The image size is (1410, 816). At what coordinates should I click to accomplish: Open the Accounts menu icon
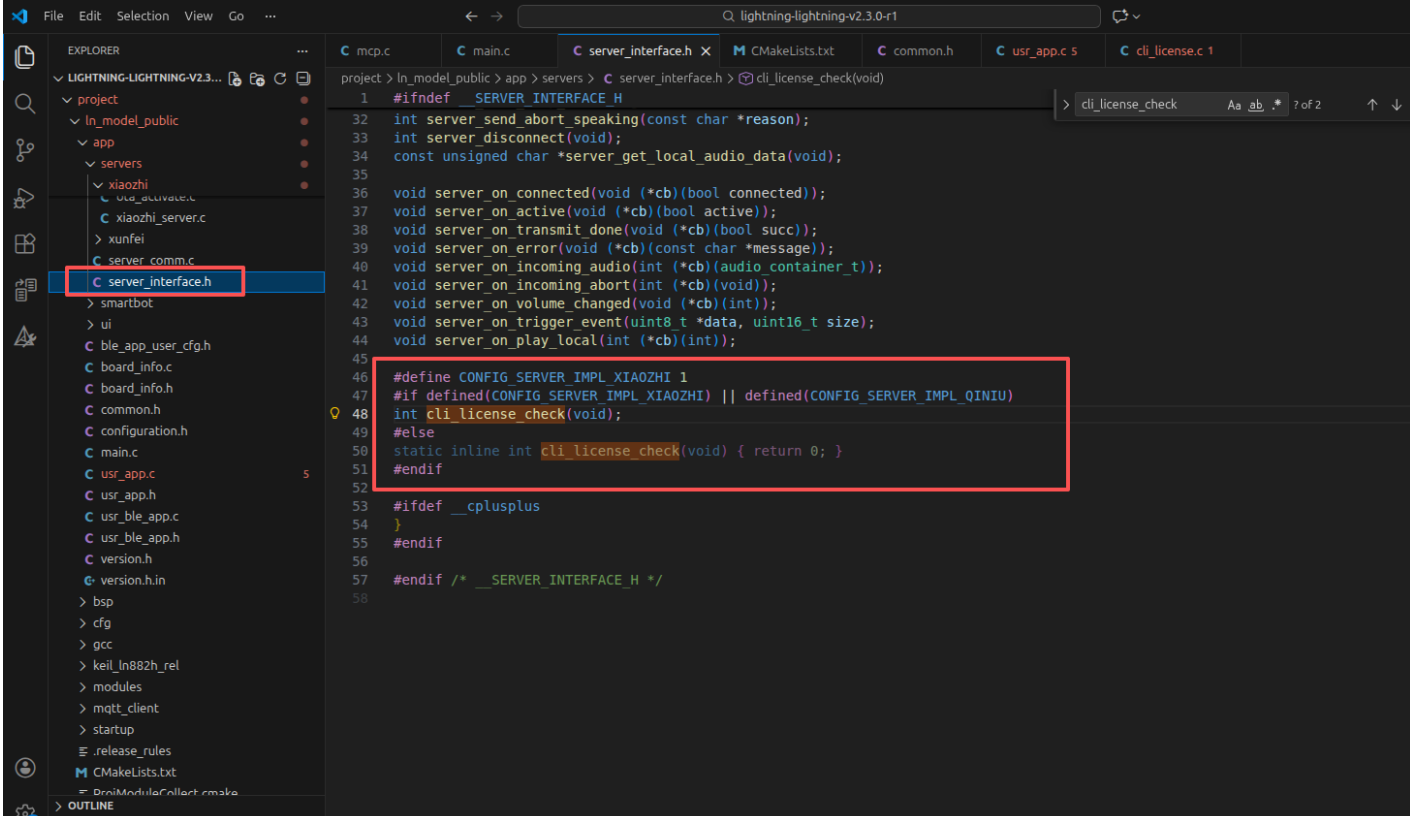[25, 768]
